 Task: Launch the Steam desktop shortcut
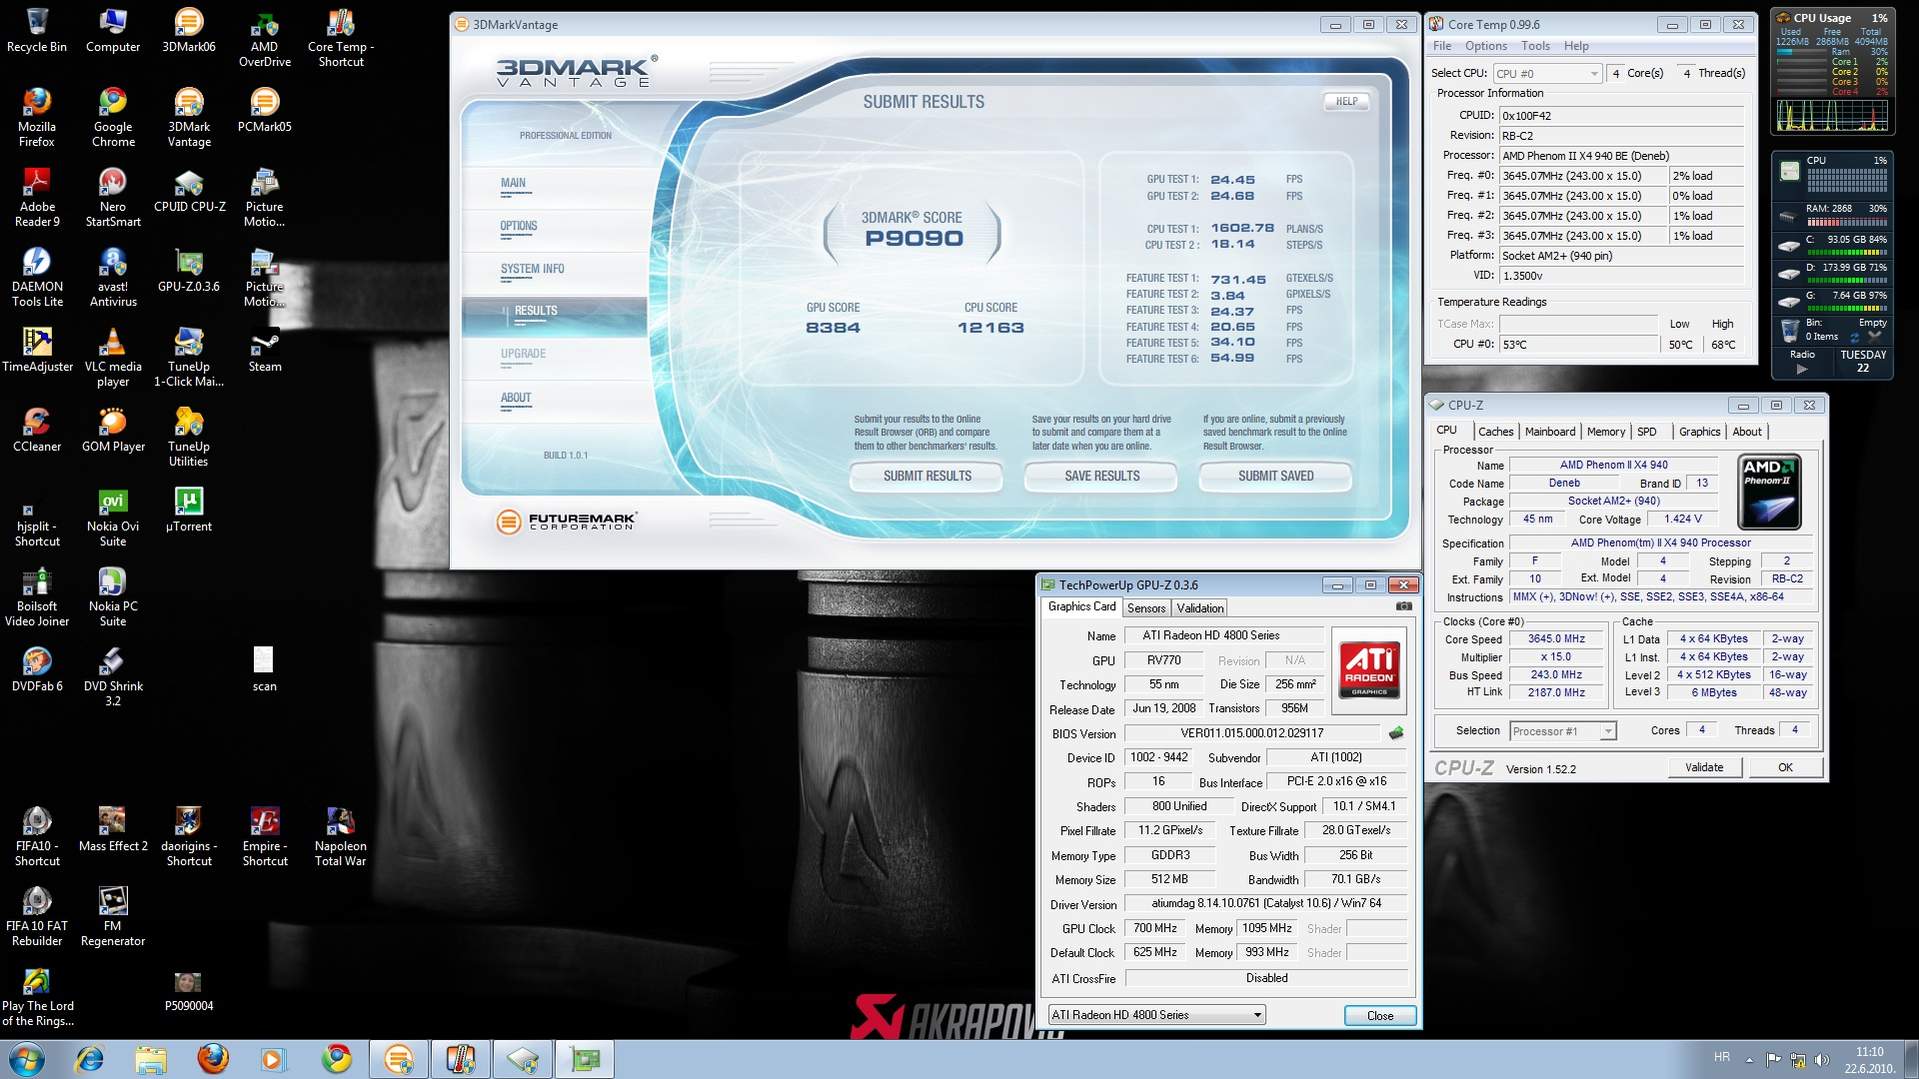click(264, 350)
